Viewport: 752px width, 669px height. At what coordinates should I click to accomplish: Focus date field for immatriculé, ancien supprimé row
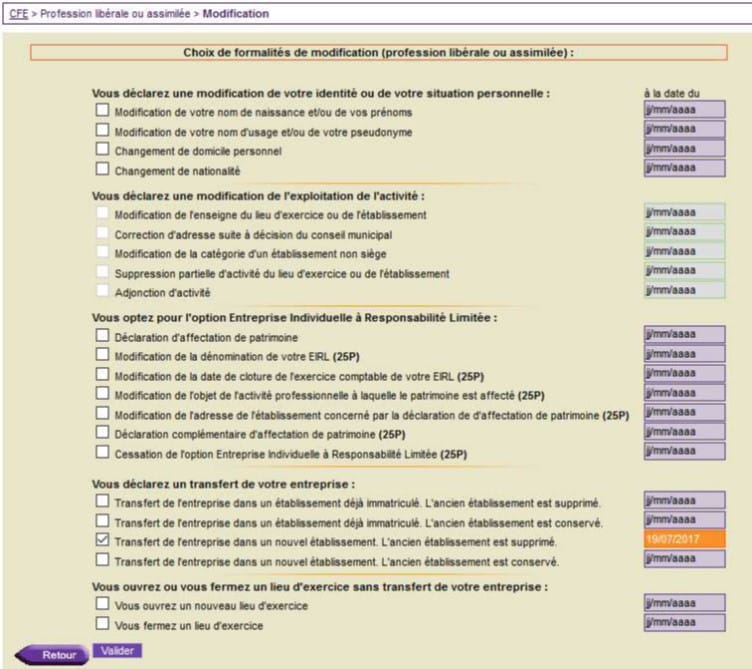point(684,500)
